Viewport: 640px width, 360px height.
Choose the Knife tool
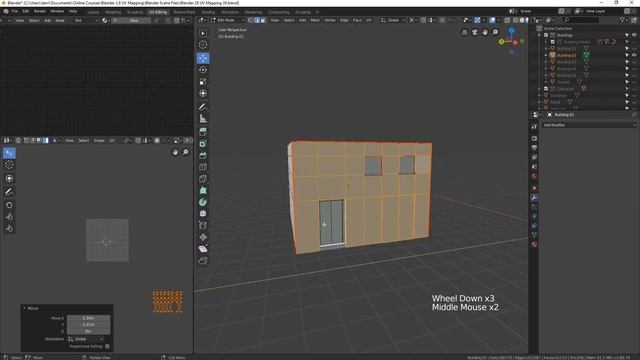point(203,179)
